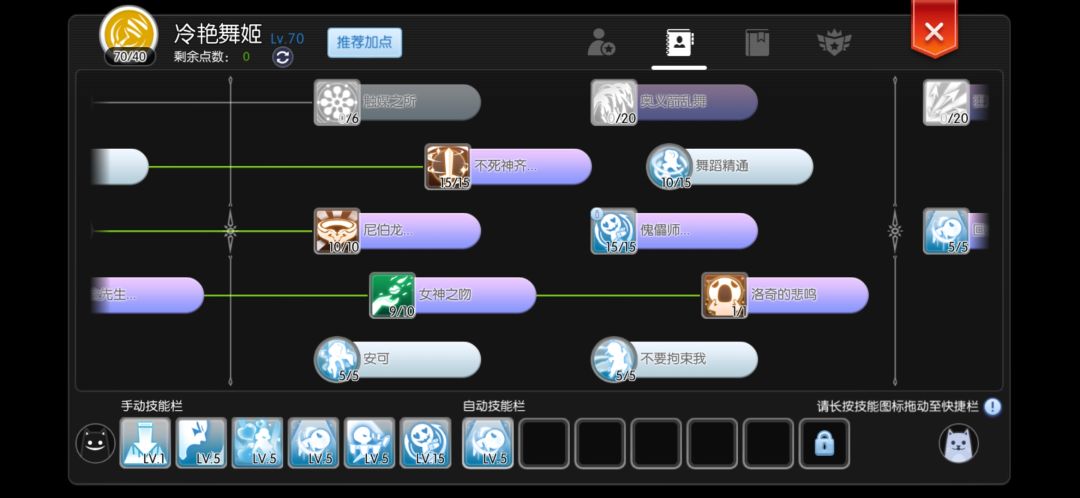Click the 推荐加点 button

(x=364, y=43)
